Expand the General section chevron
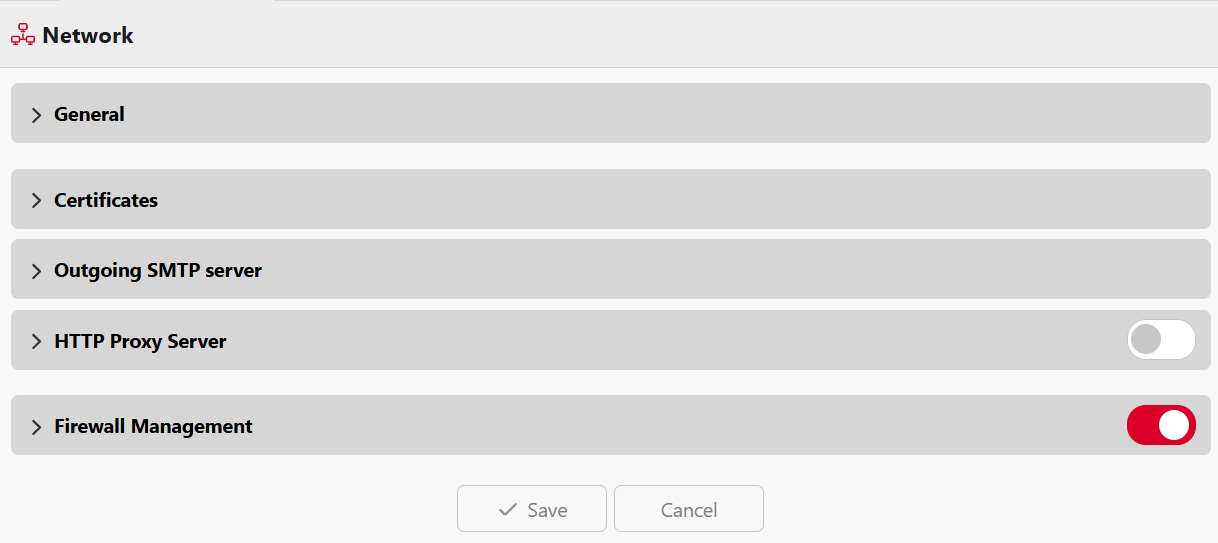The height and width of the screenshot is (543, 1218). point(36,115)
